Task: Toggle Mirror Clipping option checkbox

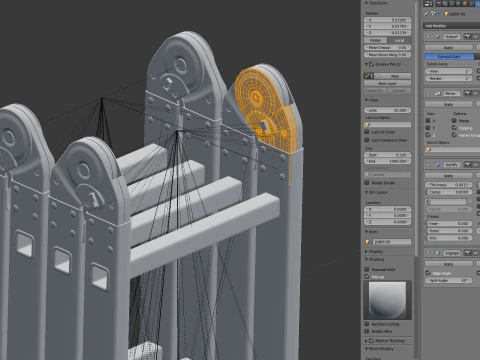Action: pyautogui.click(x=454, y=128)
